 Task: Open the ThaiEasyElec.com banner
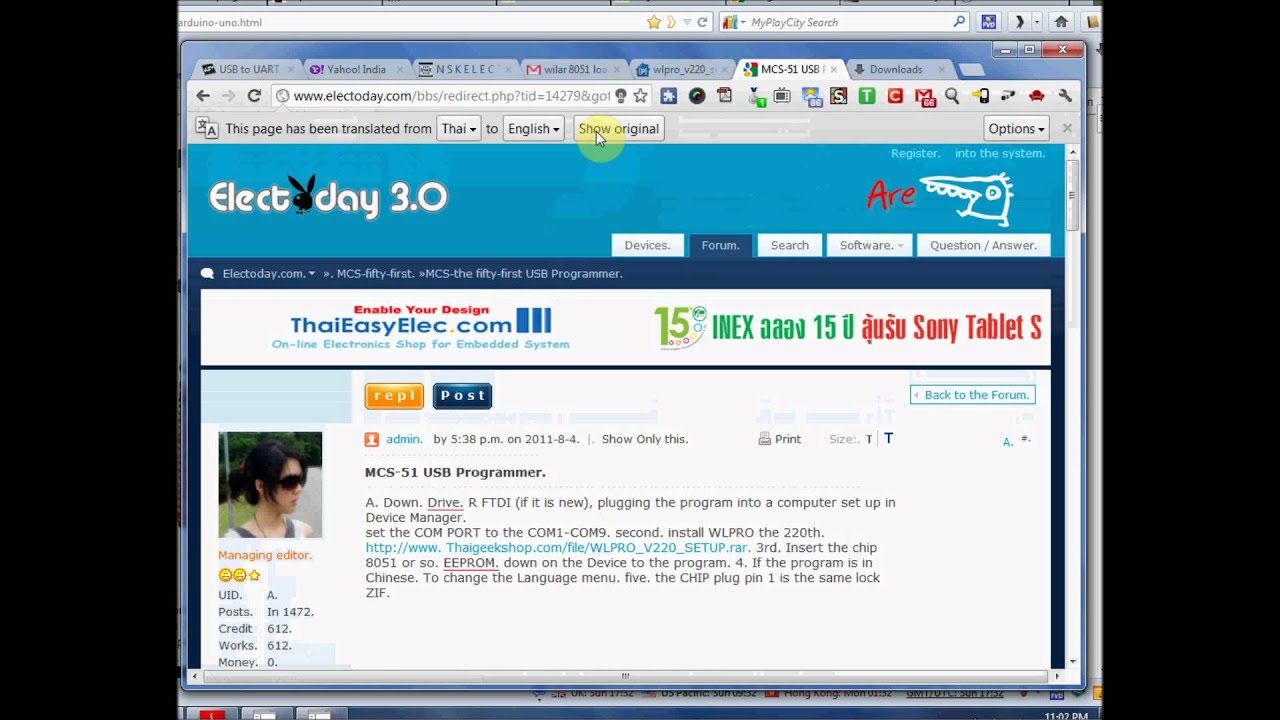point(421,328)
